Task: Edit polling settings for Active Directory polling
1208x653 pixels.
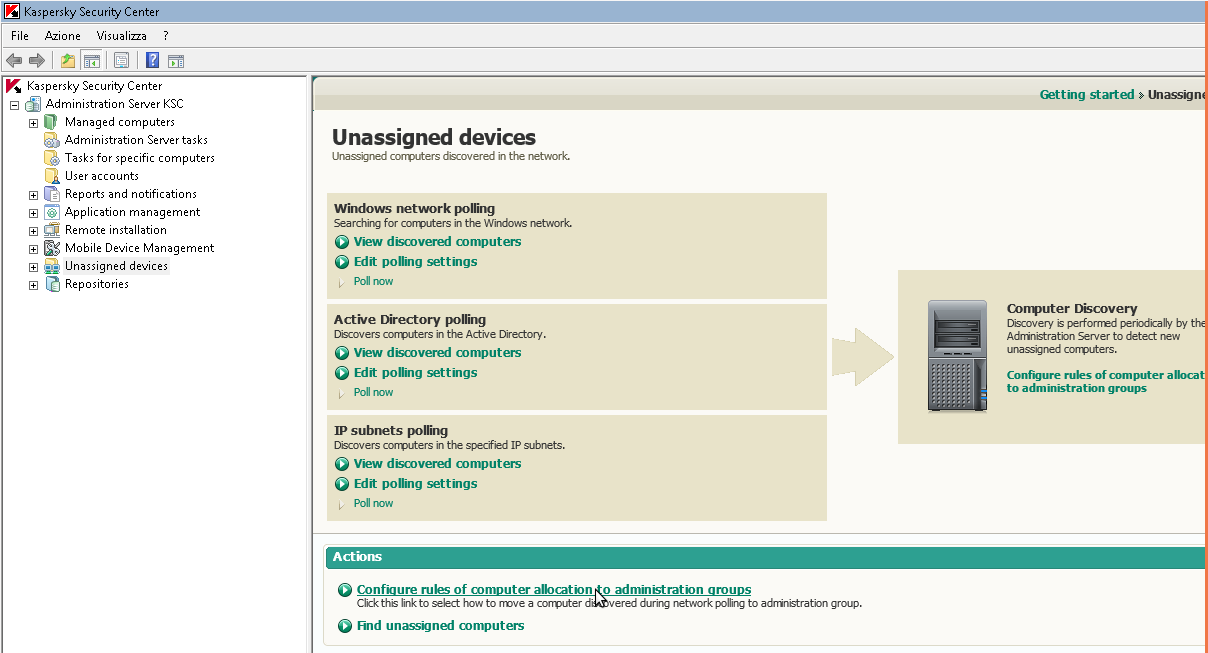Action: click(x=415, y=373)
